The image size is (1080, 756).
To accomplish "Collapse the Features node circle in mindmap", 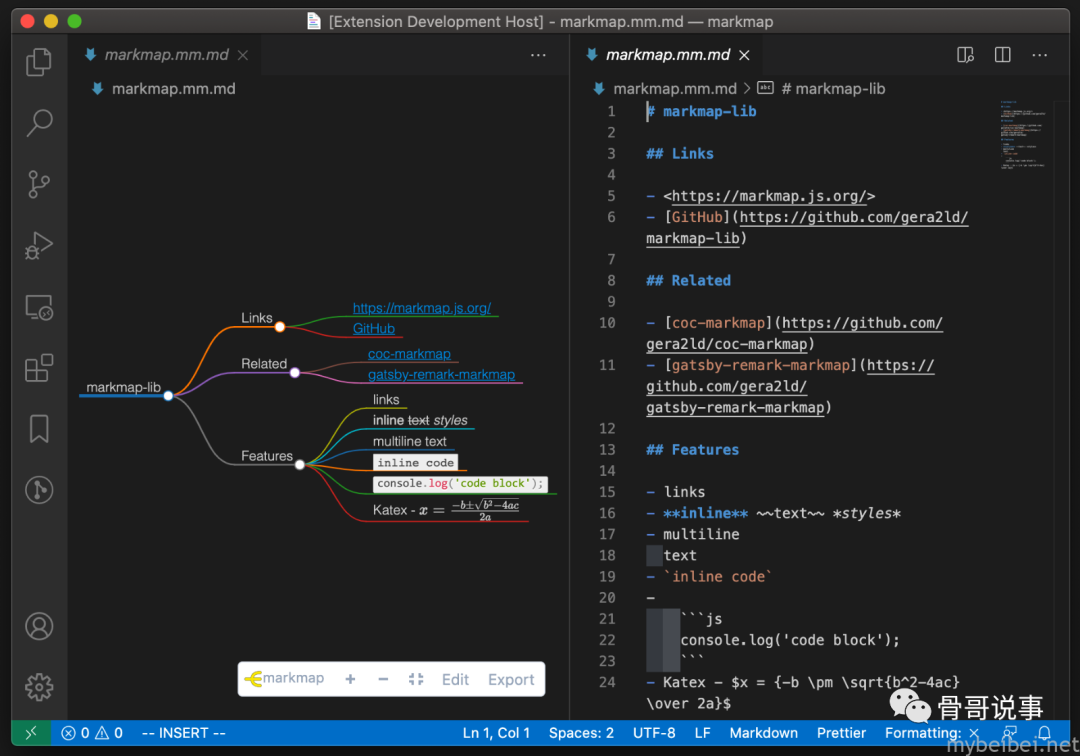I will tap(300, 465).
